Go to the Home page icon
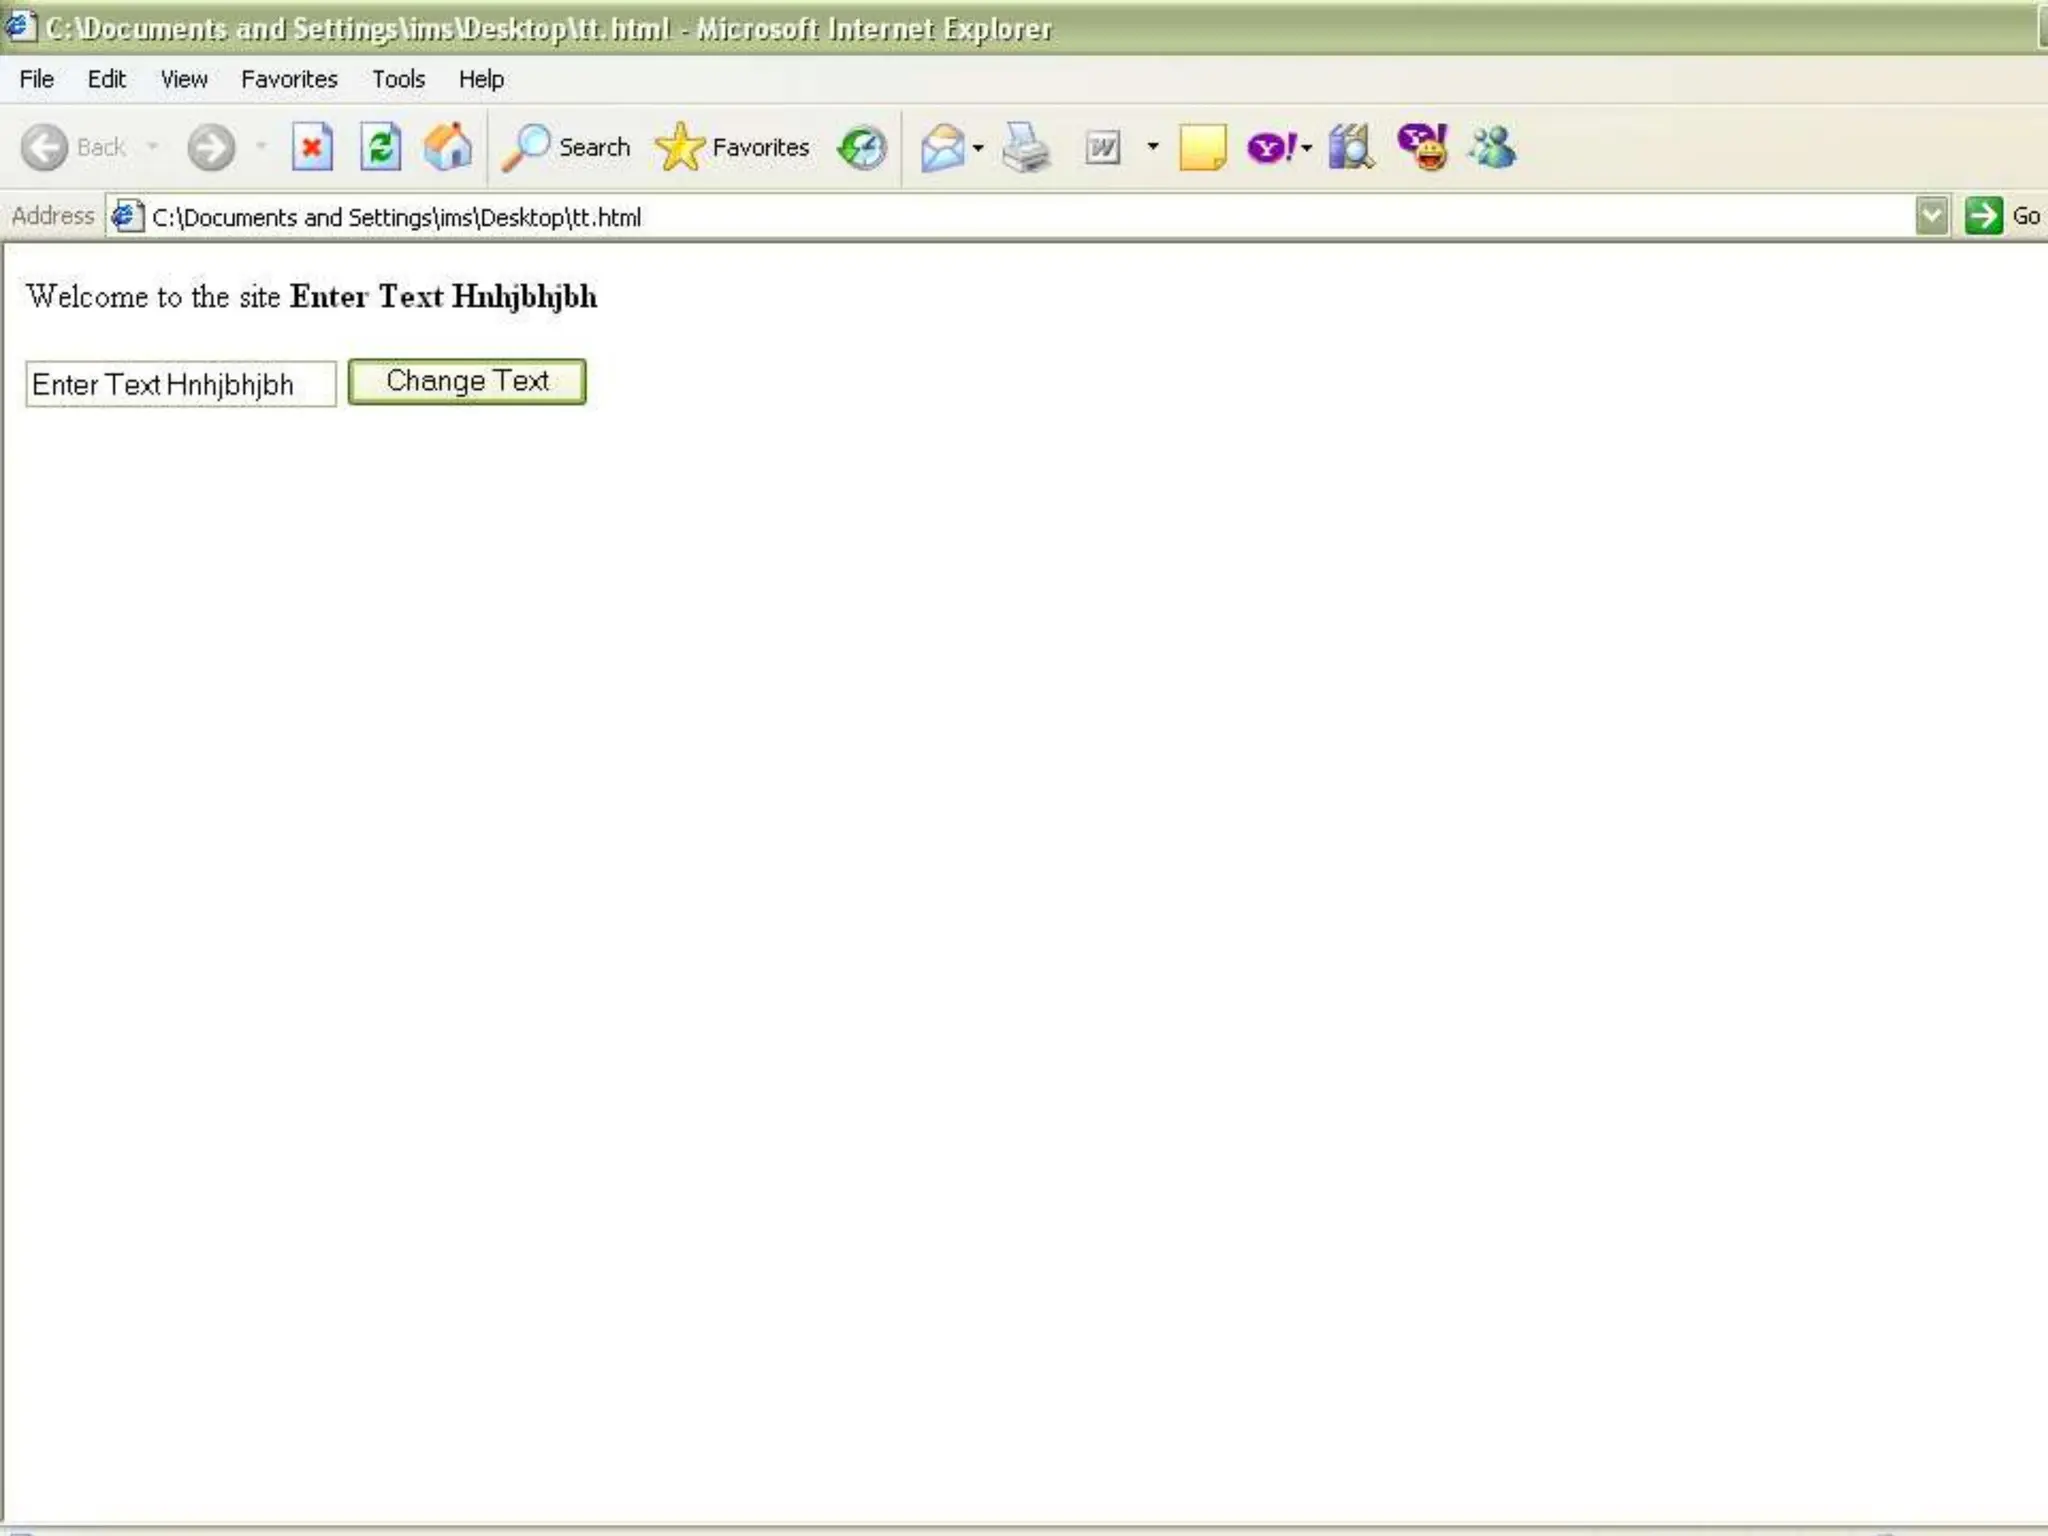This screenshot has height=1536, width=2048. click(447, 148)
